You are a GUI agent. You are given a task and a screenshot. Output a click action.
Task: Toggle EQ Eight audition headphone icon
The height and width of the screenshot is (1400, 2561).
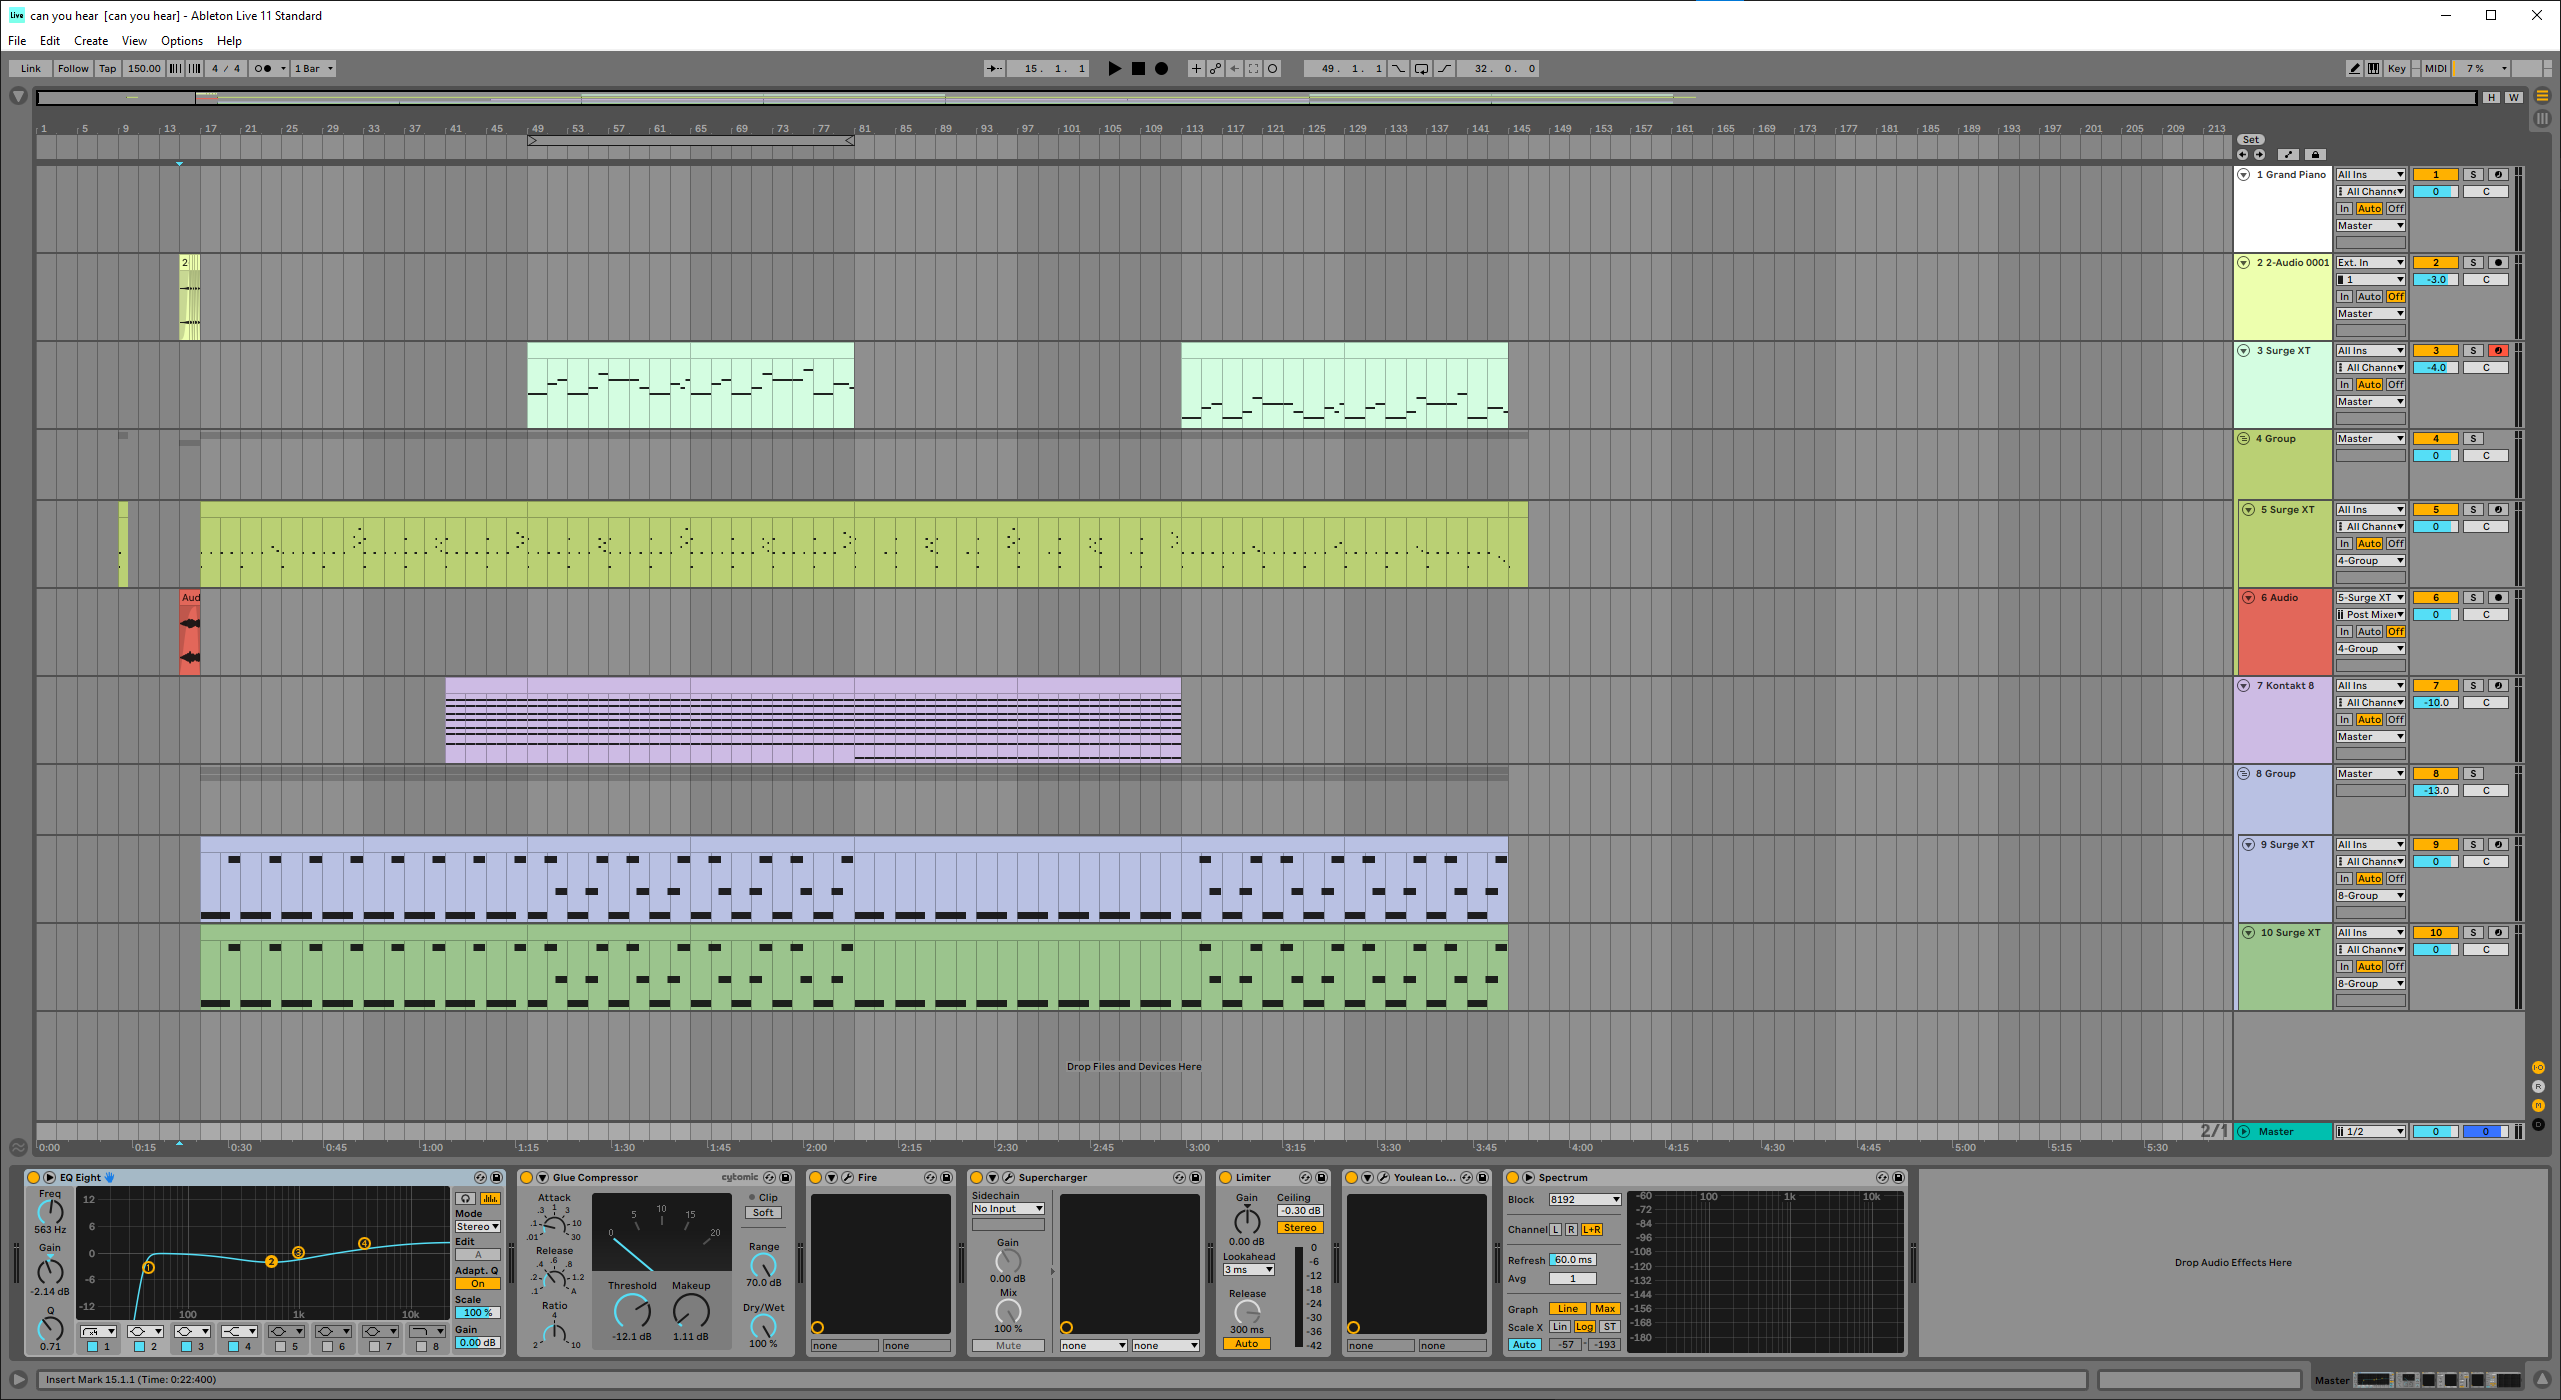pos(465,1198)
